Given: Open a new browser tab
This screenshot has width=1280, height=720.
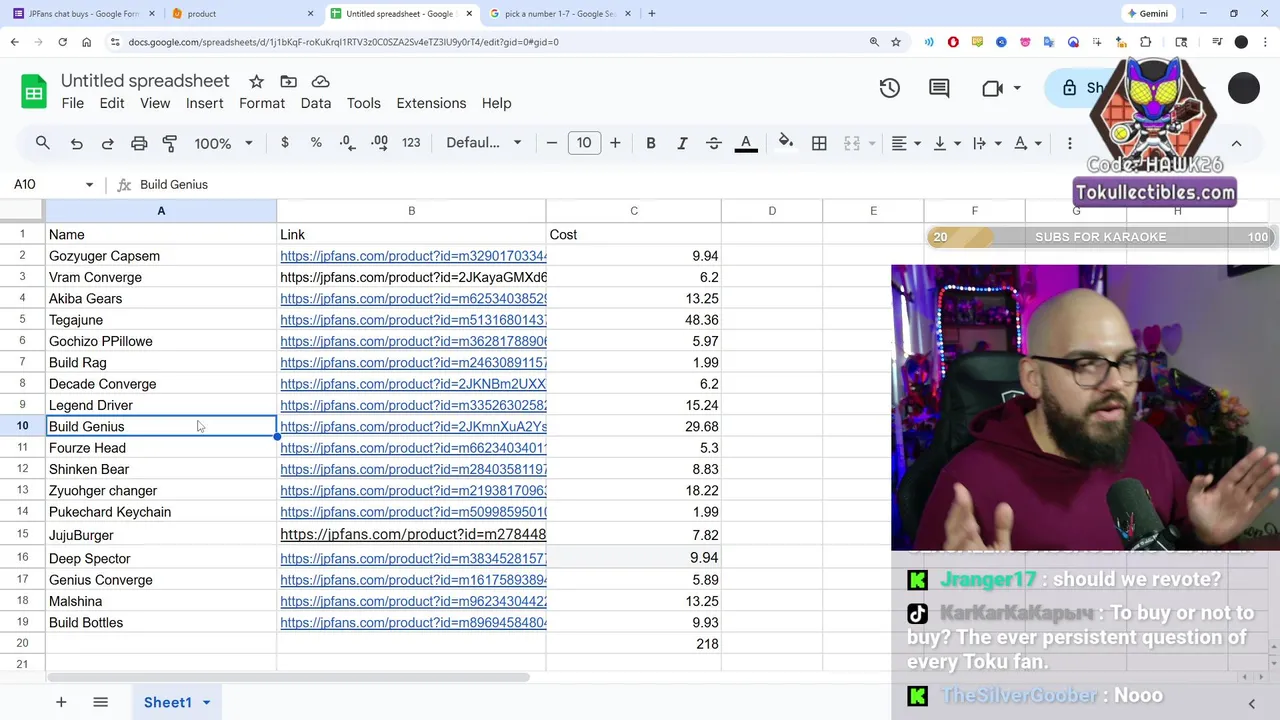Looking at the screenshot, I should click(x=652, y=14).
